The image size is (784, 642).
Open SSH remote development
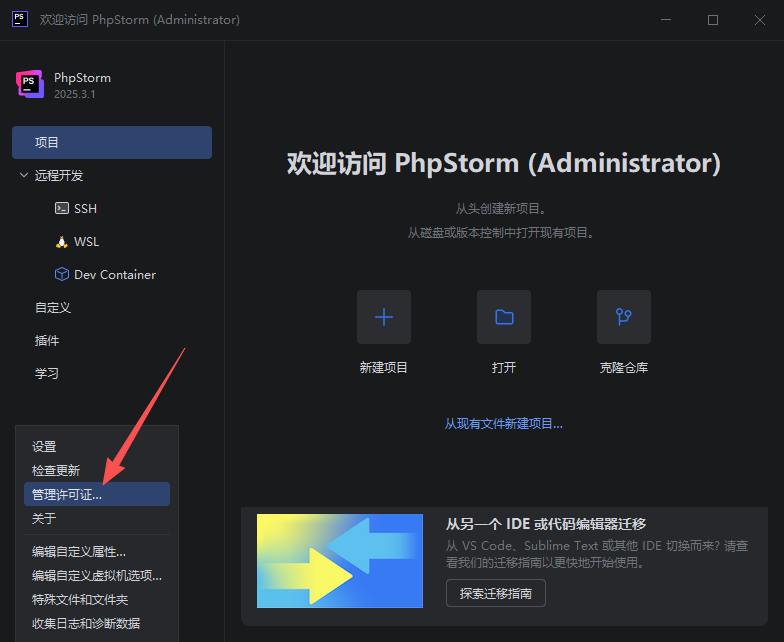pyautogui.click(x=86, y=208)
